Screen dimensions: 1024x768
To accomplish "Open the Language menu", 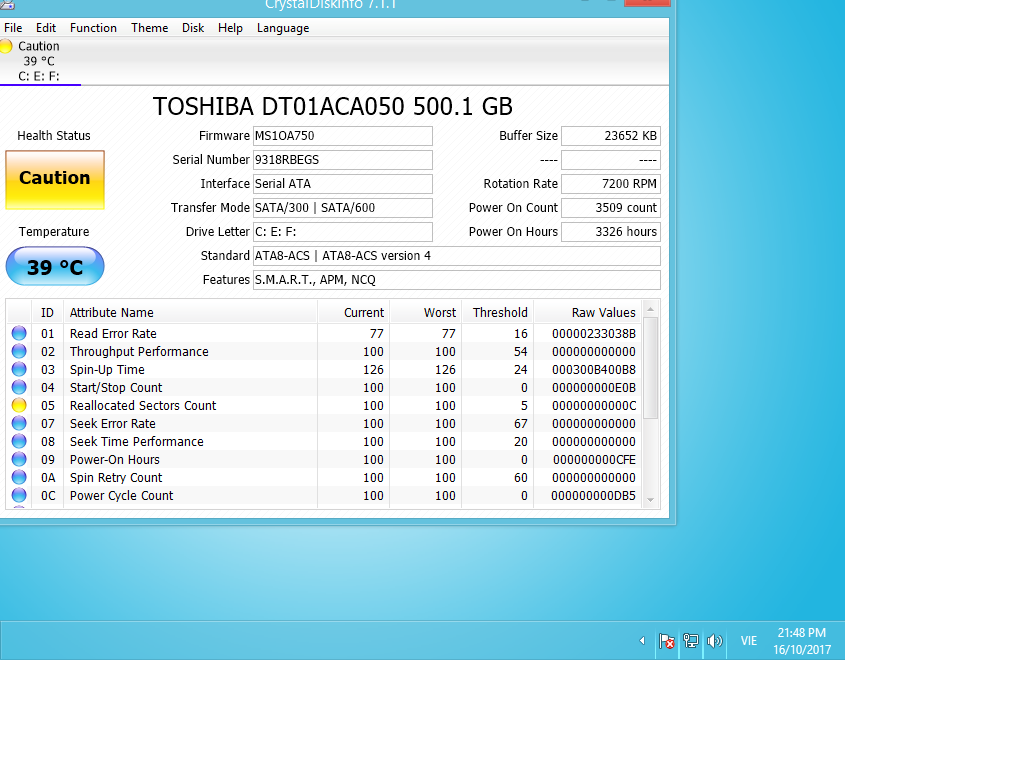I will point(283,28).
